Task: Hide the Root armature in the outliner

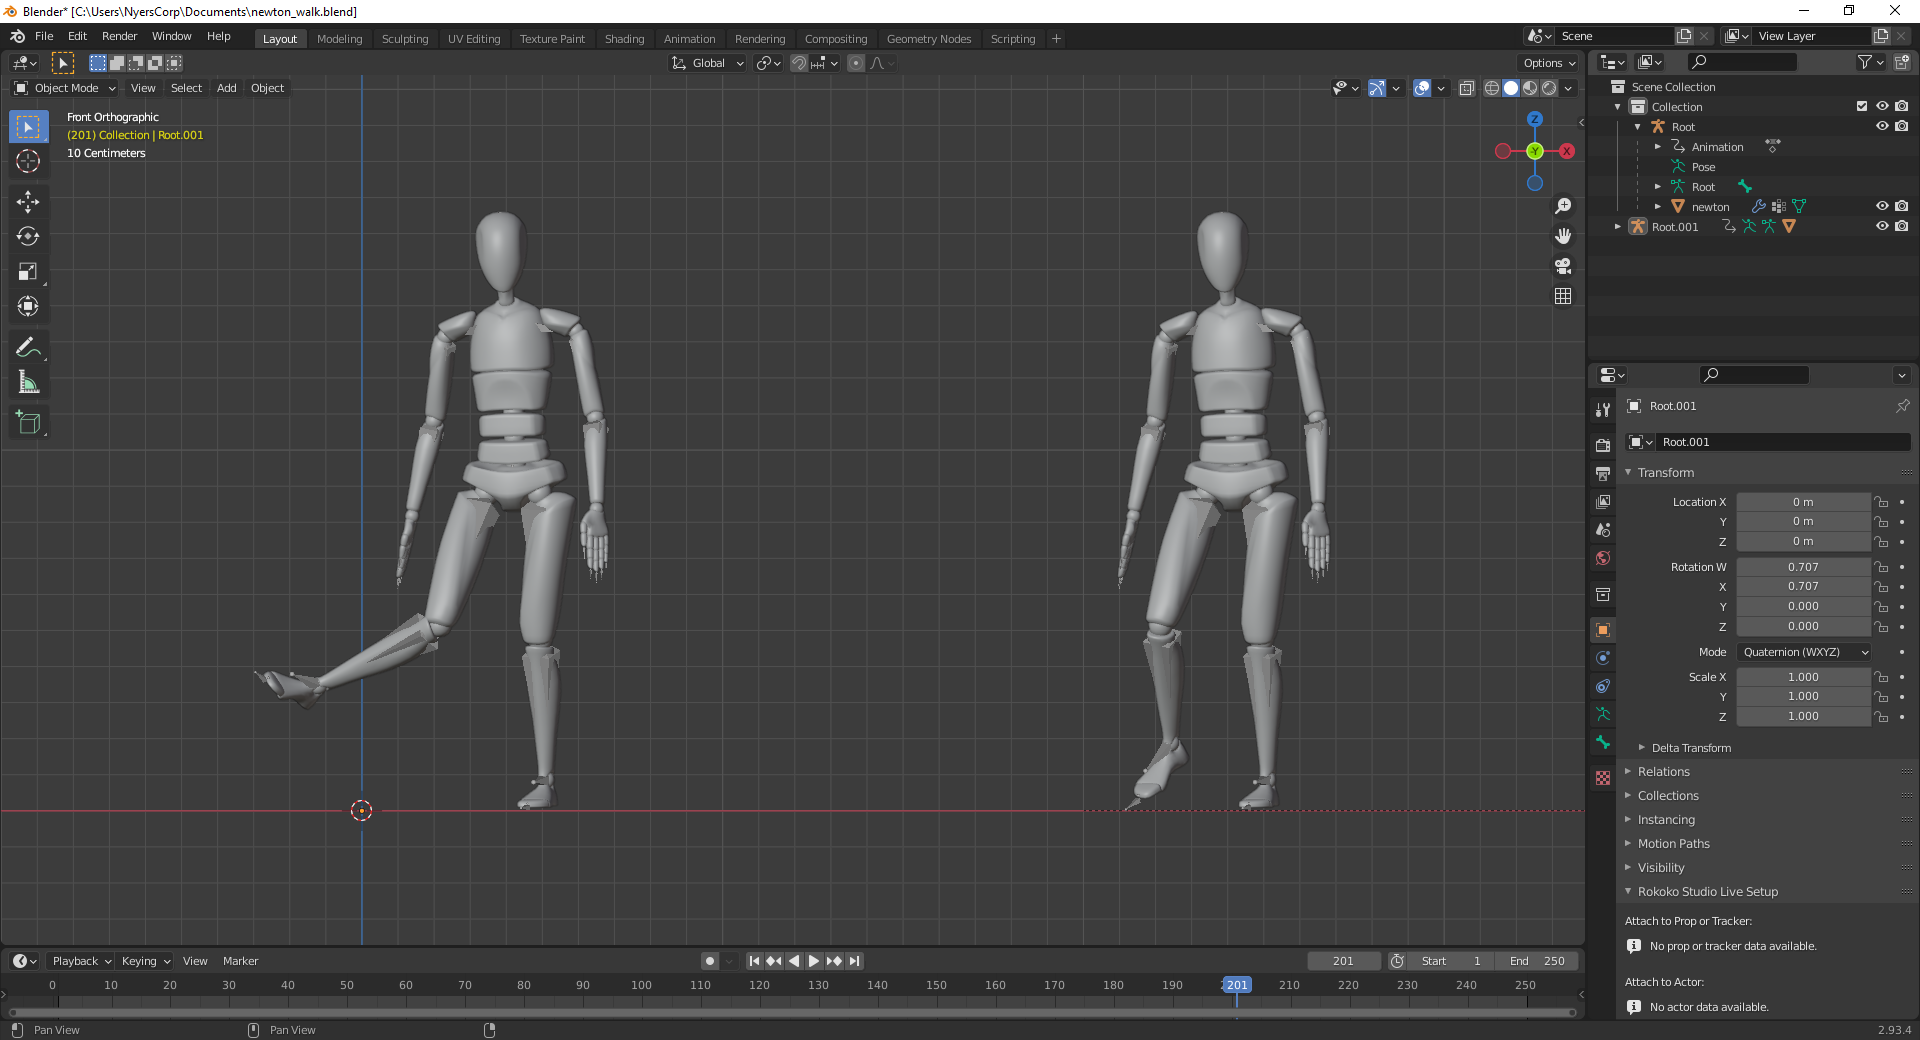Action: click(1884, 126)
